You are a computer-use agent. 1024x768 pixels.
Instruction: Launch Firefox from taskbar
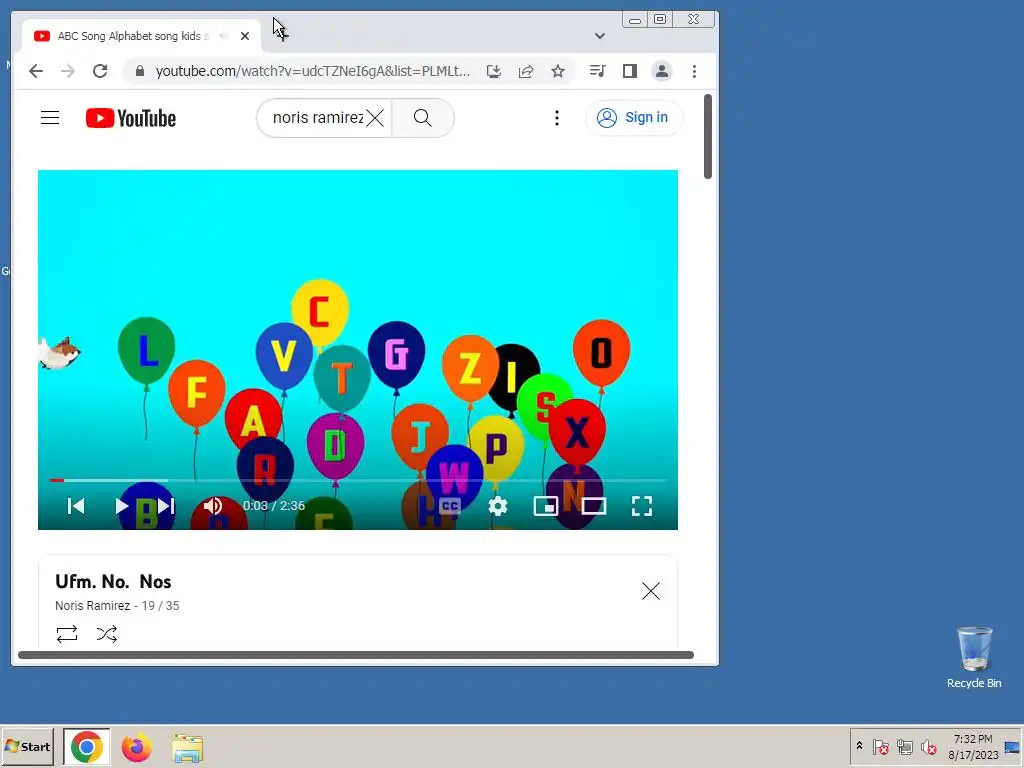pos(136,747)
